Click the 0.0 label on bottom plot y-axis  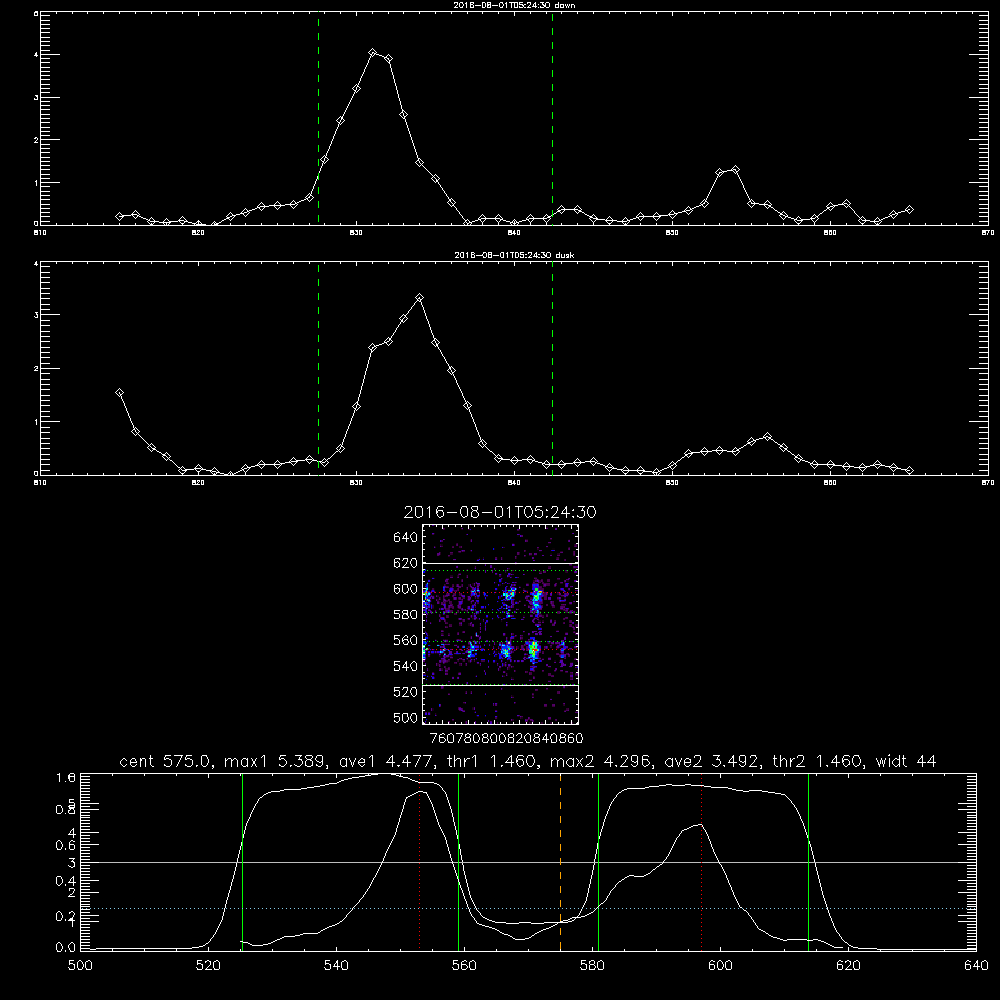pos(66,948)
